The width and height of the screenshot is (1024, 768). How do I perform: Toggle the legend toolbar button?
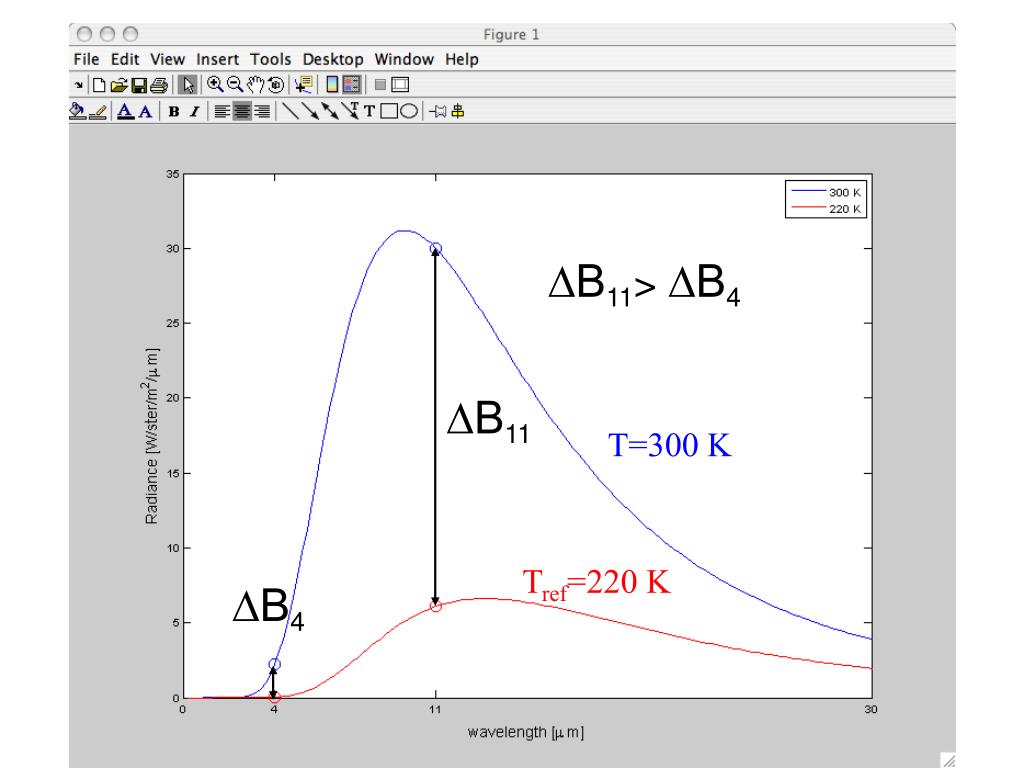click(351, 84)
